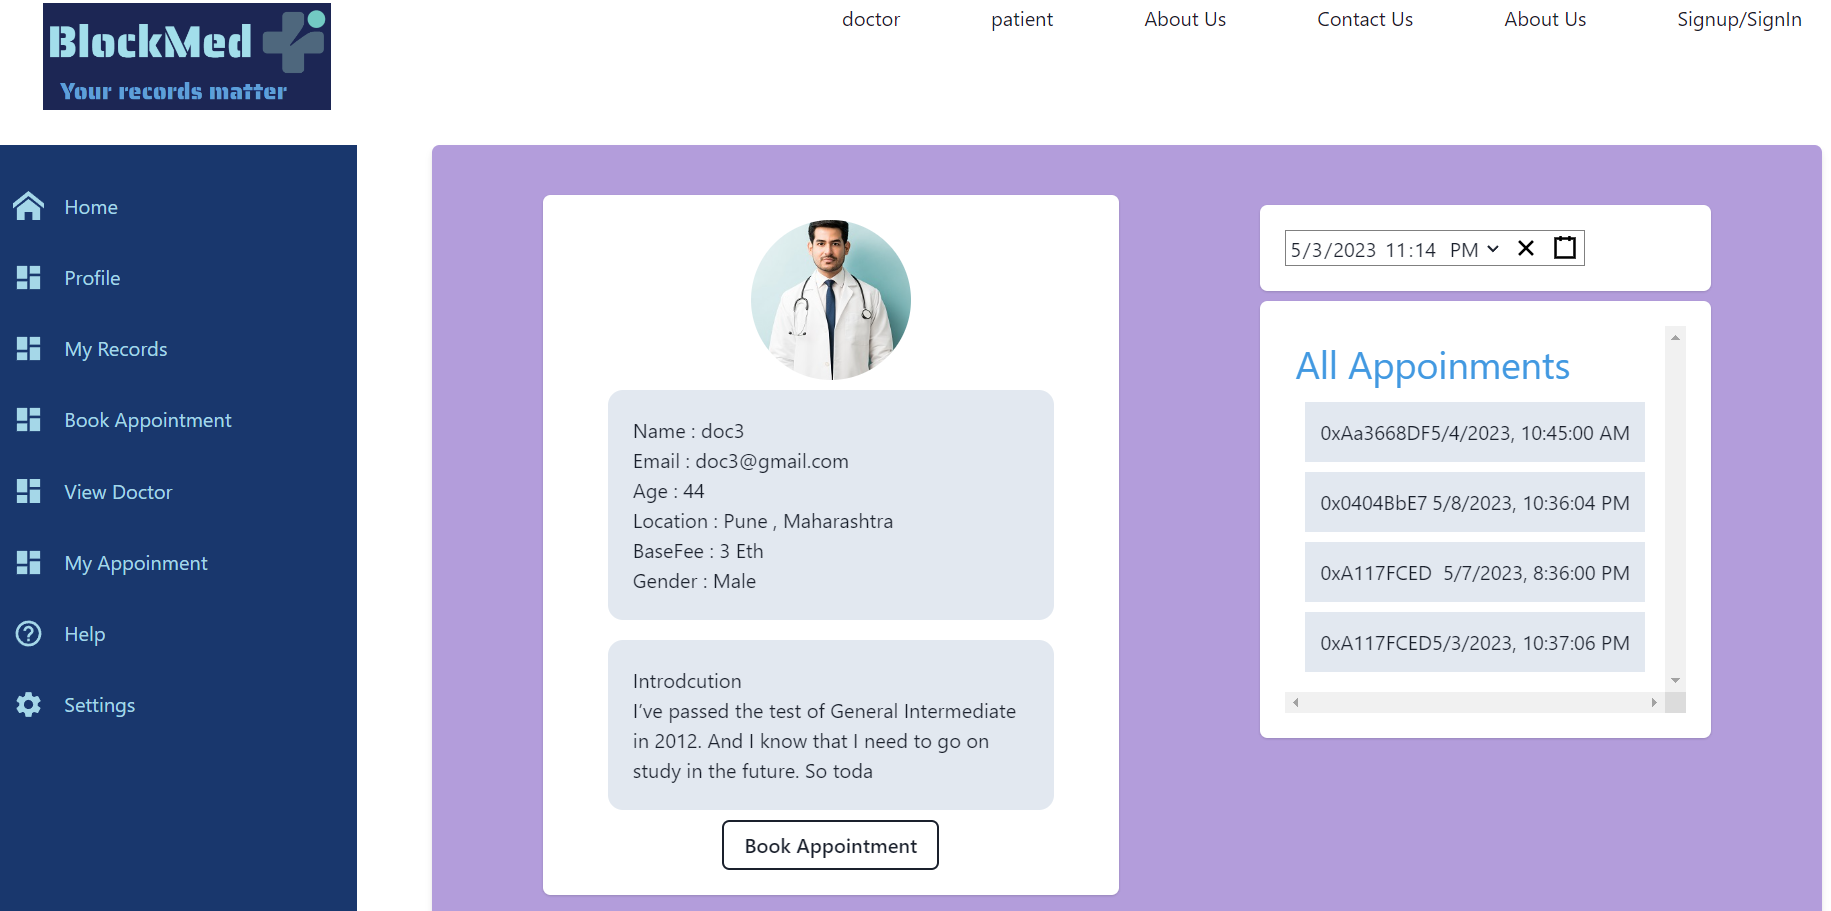Open Settings in sidebar
1831x911 pixels.
[100, 705]
